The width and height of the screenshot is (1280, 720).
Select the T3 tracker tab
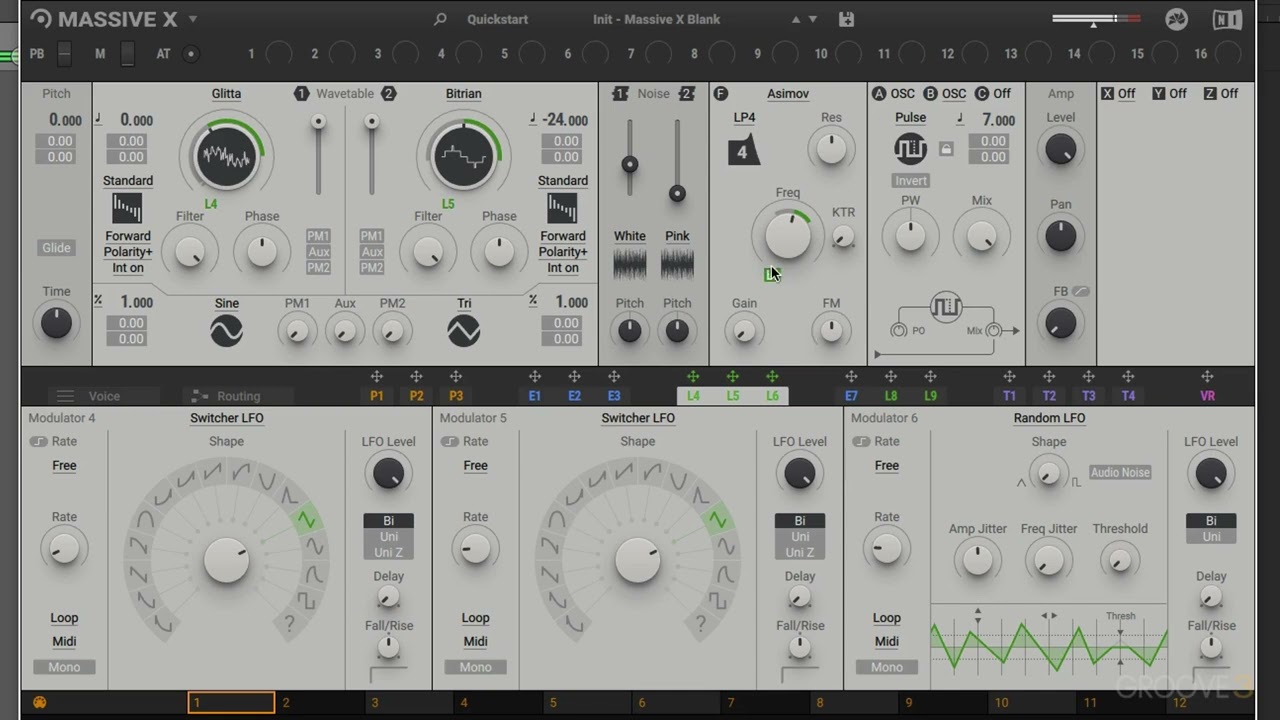(x=1088, y=396)
